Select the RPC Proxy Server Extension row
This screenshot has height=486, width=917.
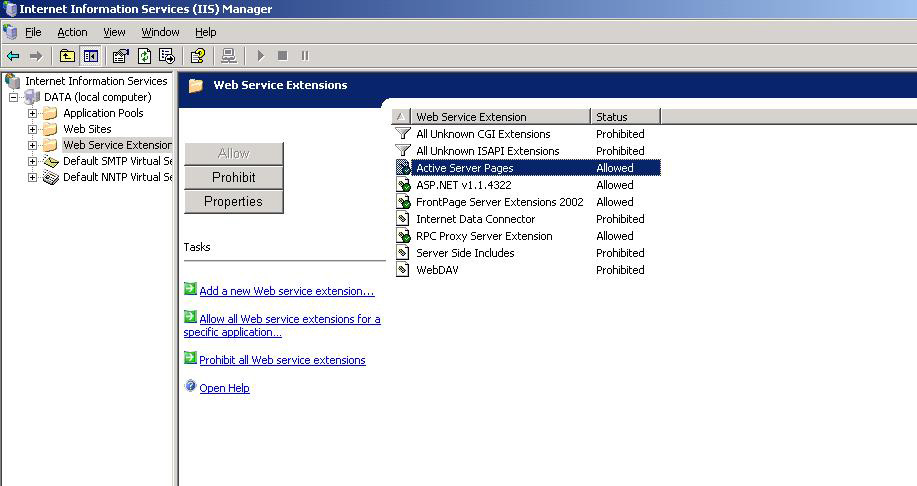click(528, 236)
